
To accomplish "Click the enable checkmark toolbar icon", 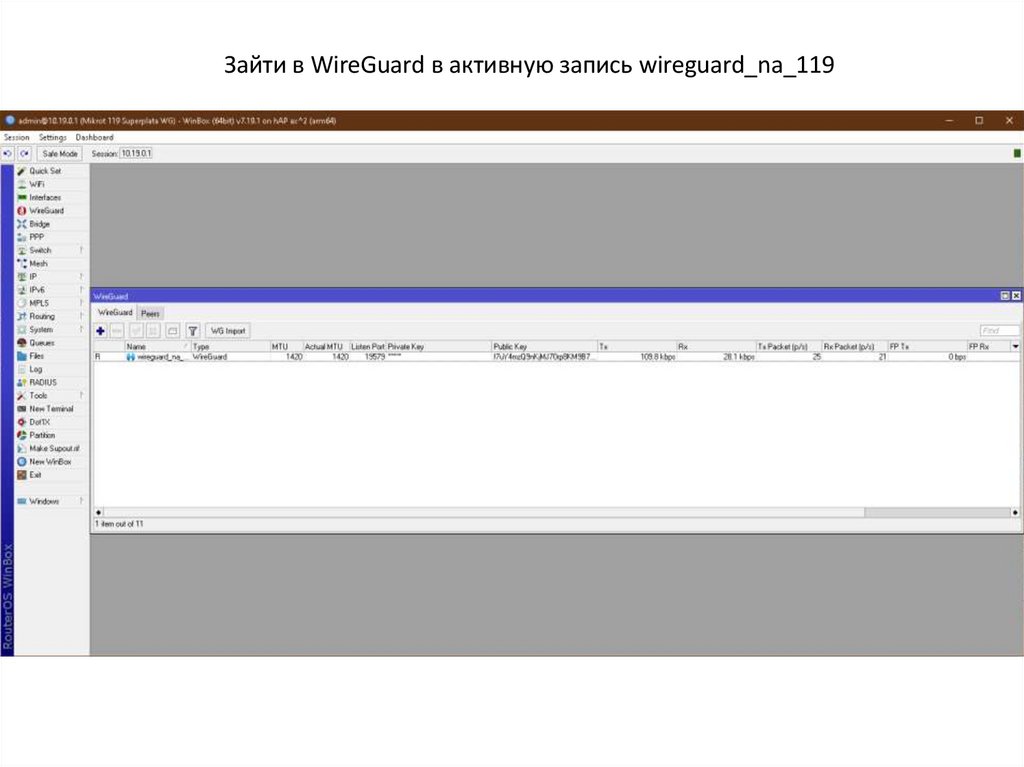I will (x=136, y=331).
